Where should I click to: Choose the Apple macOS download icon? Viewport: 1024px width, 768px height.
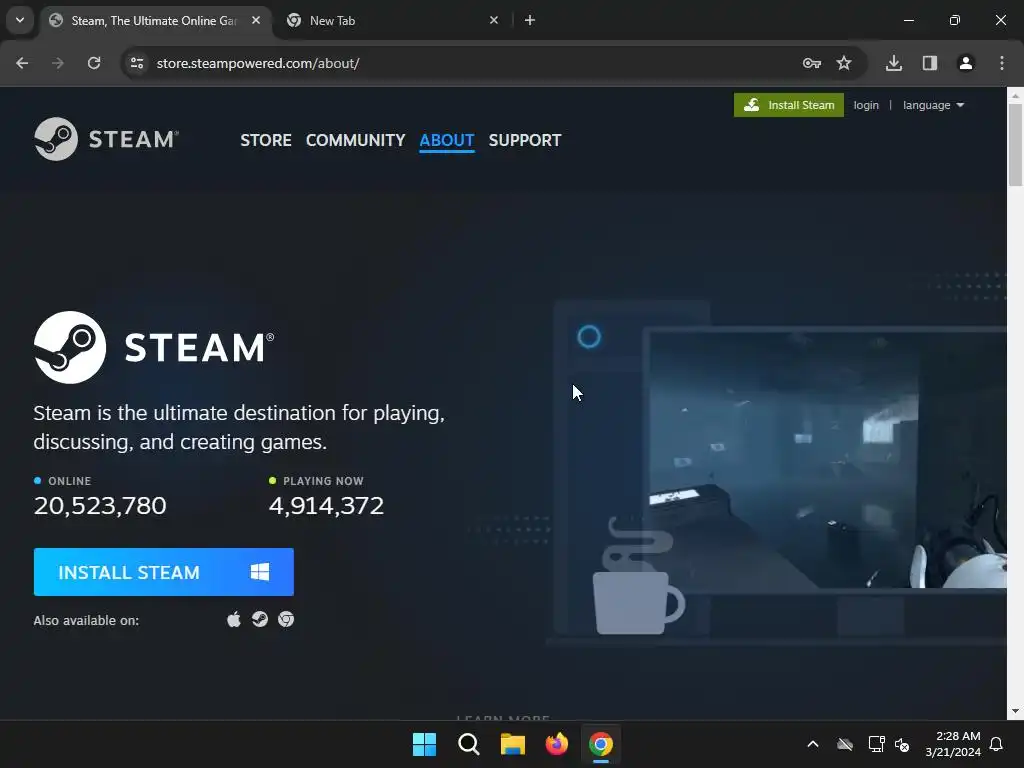[x=234, y=619]
